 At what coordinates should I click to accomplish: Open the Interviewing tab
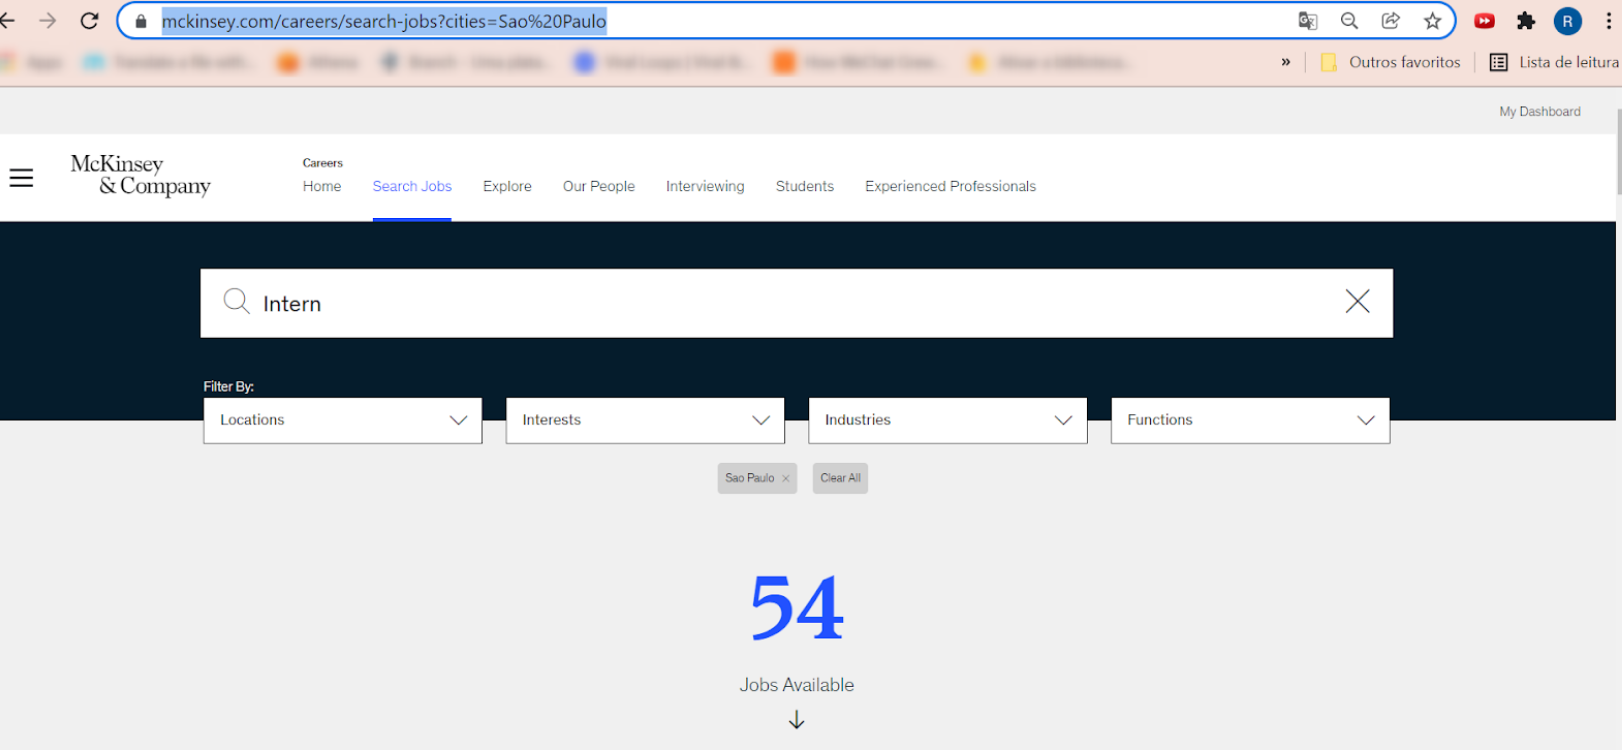(705, 186)
